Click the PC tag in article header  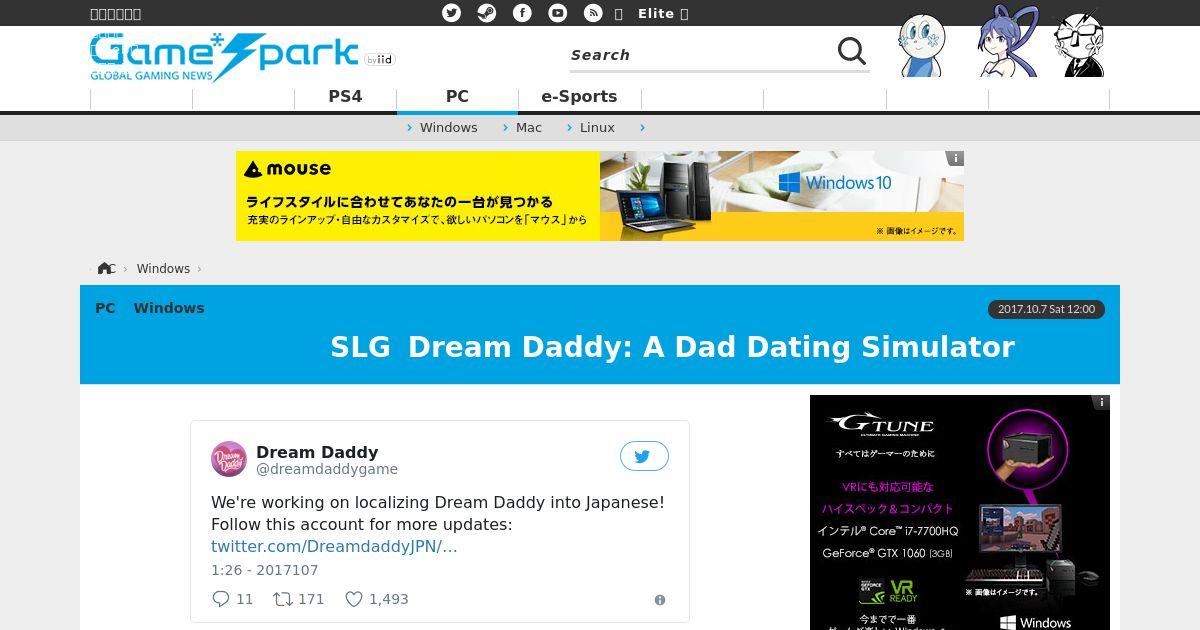tap(105, 308)
